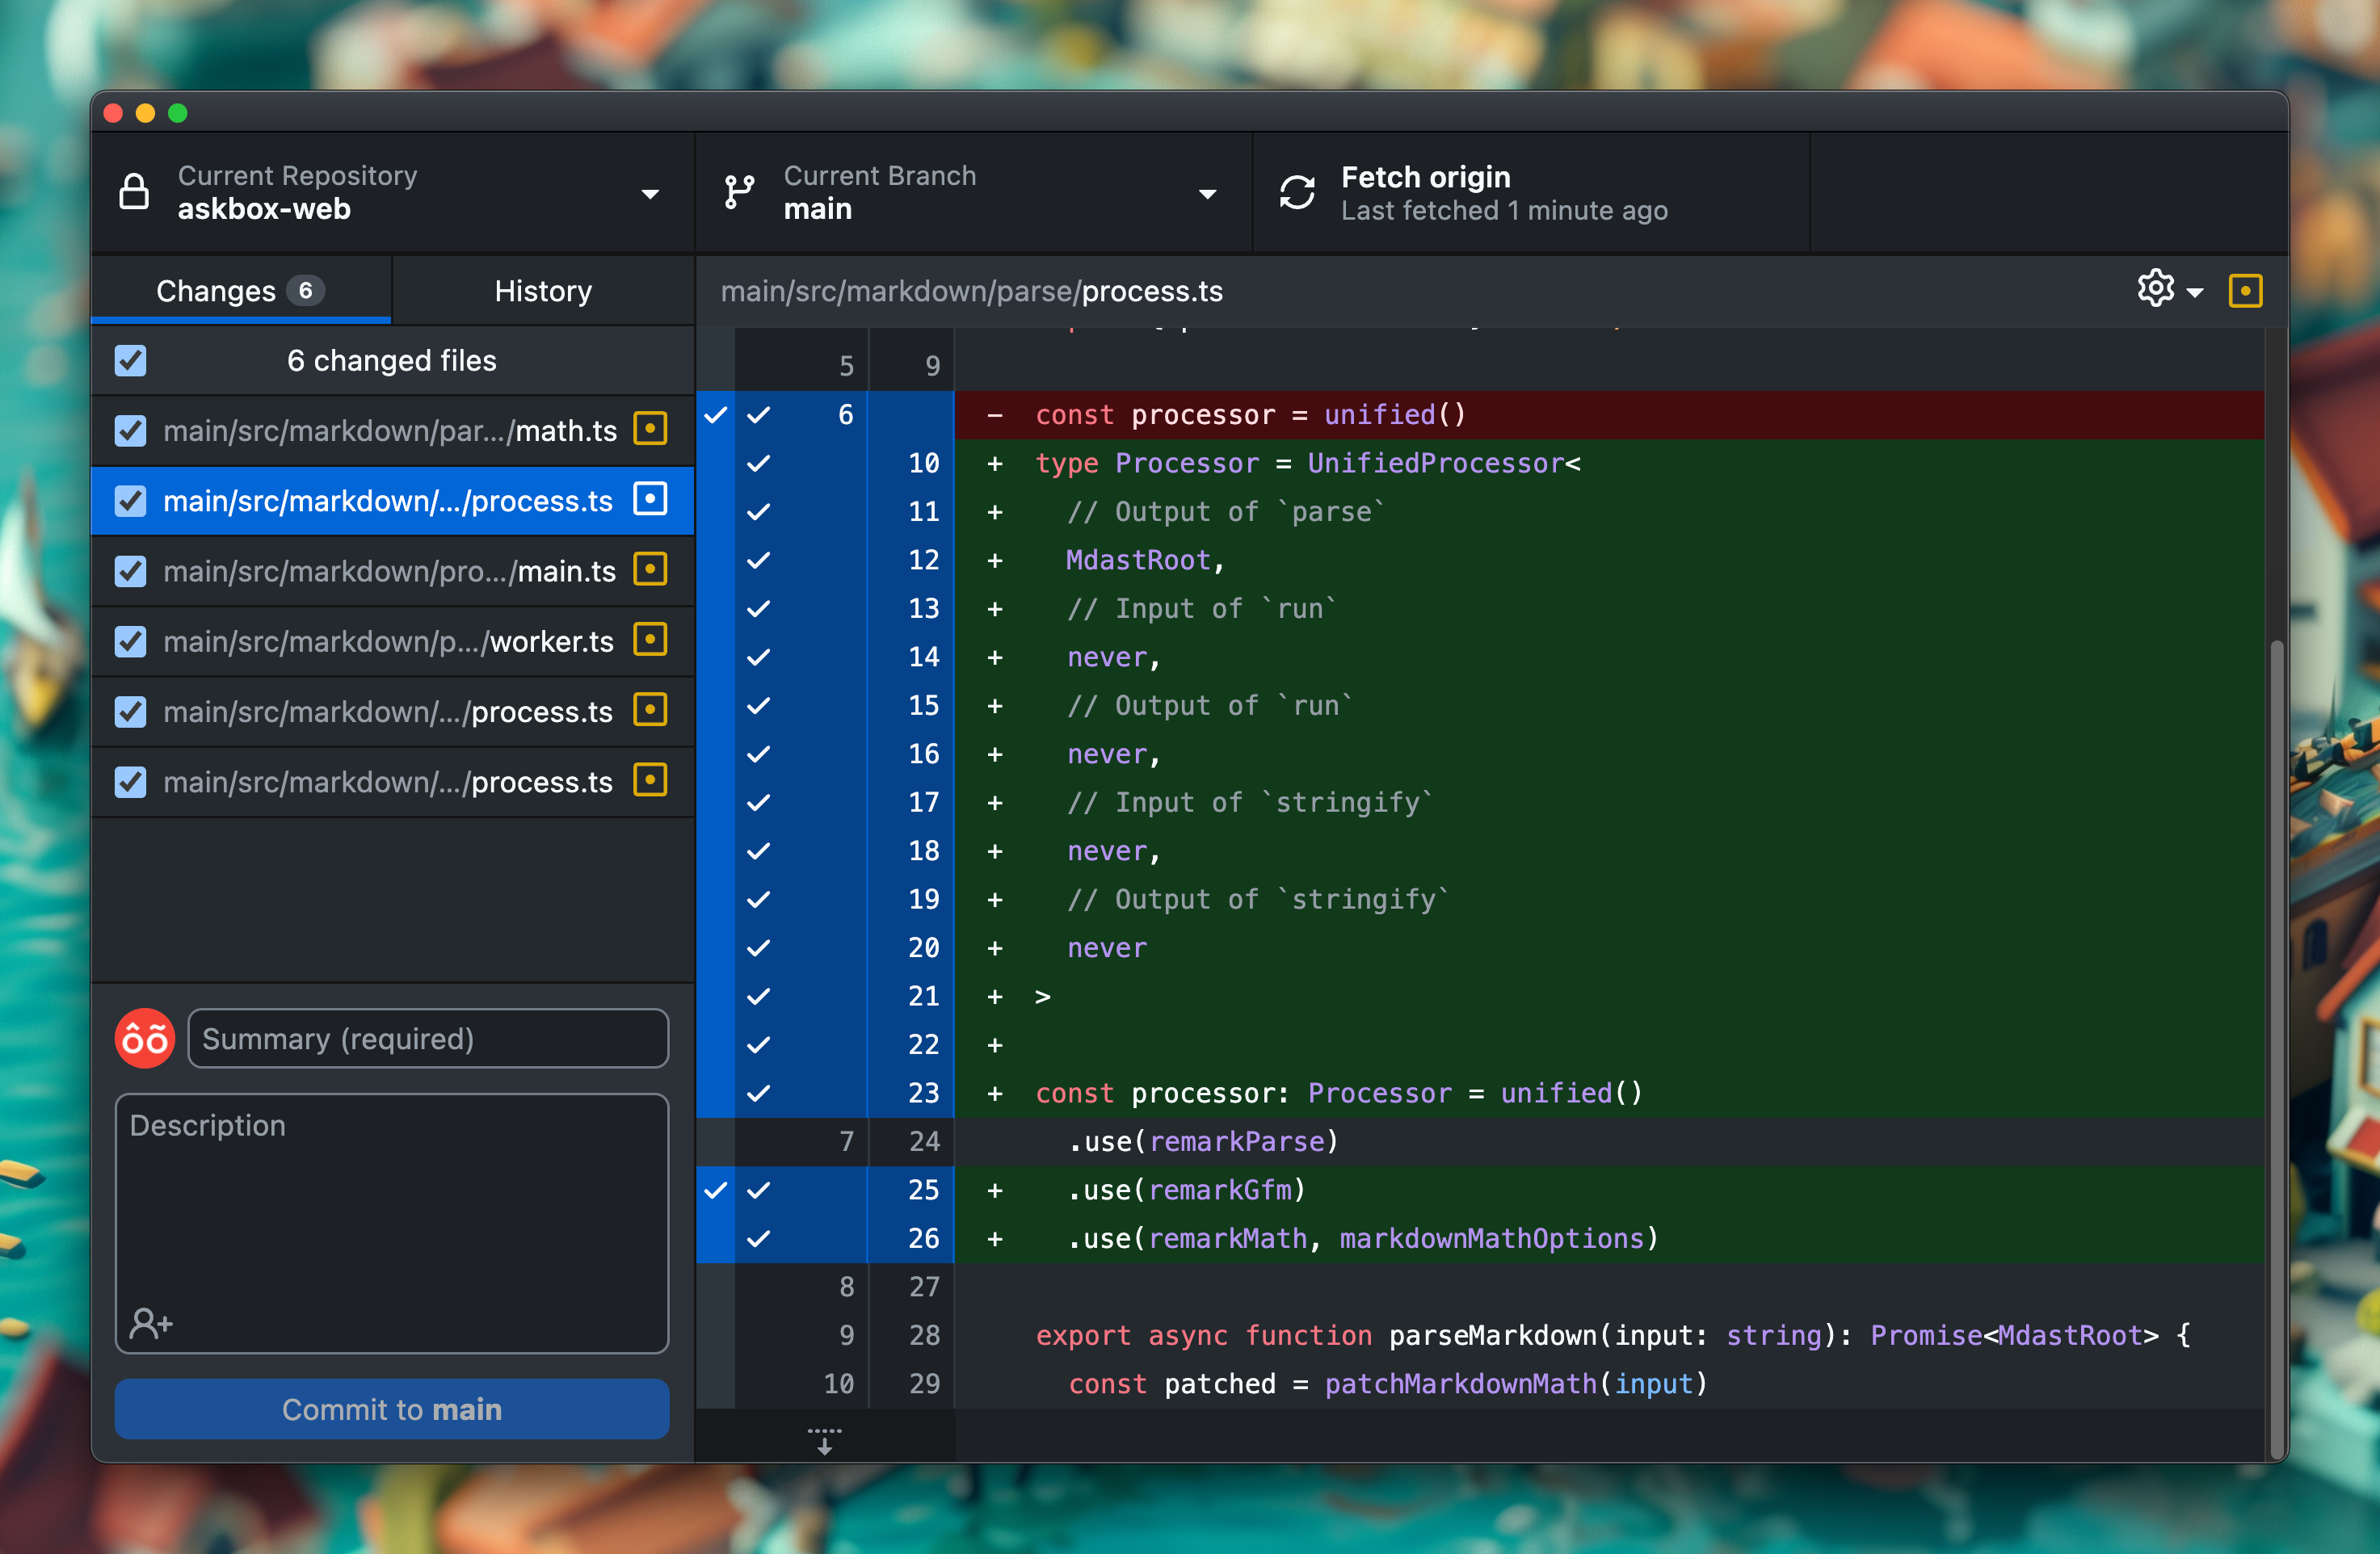Toggle hunk selection checkmark at line 6
Screen dimensions: 2380x1554
tap(716, 415)
